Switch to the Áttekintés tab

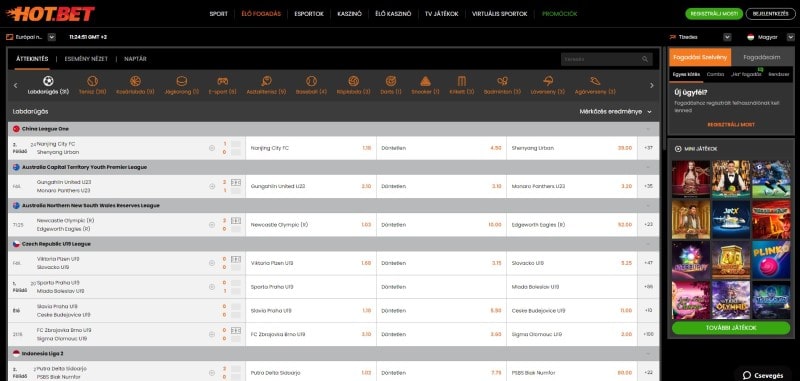32,59
